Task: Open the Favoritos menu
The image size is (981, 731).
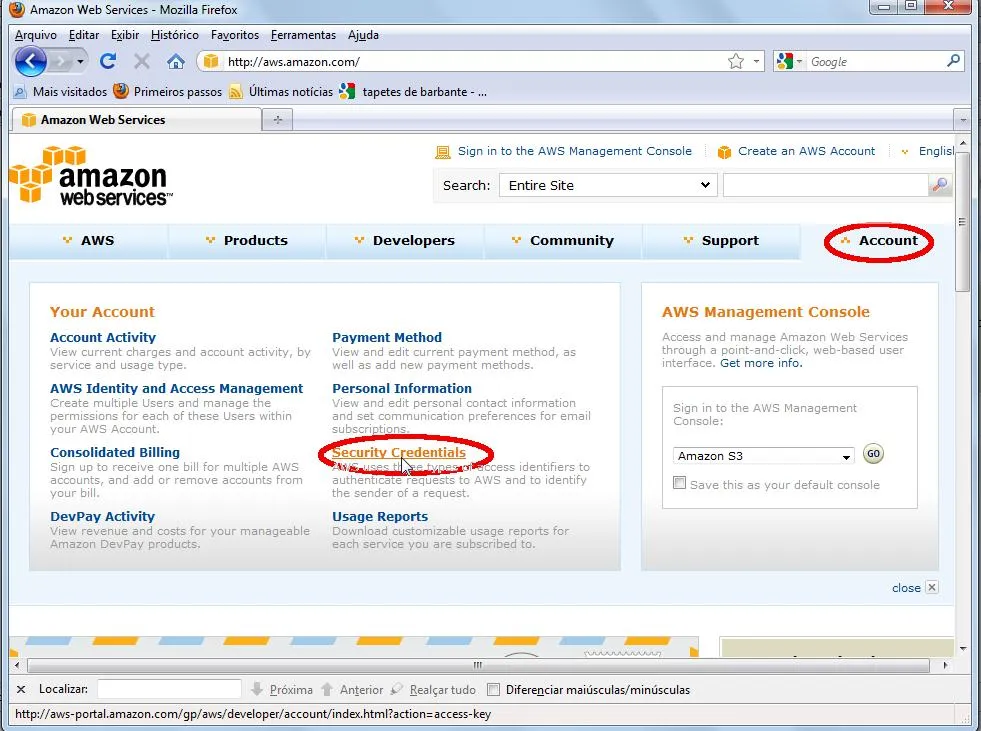Action: [235, 35]
